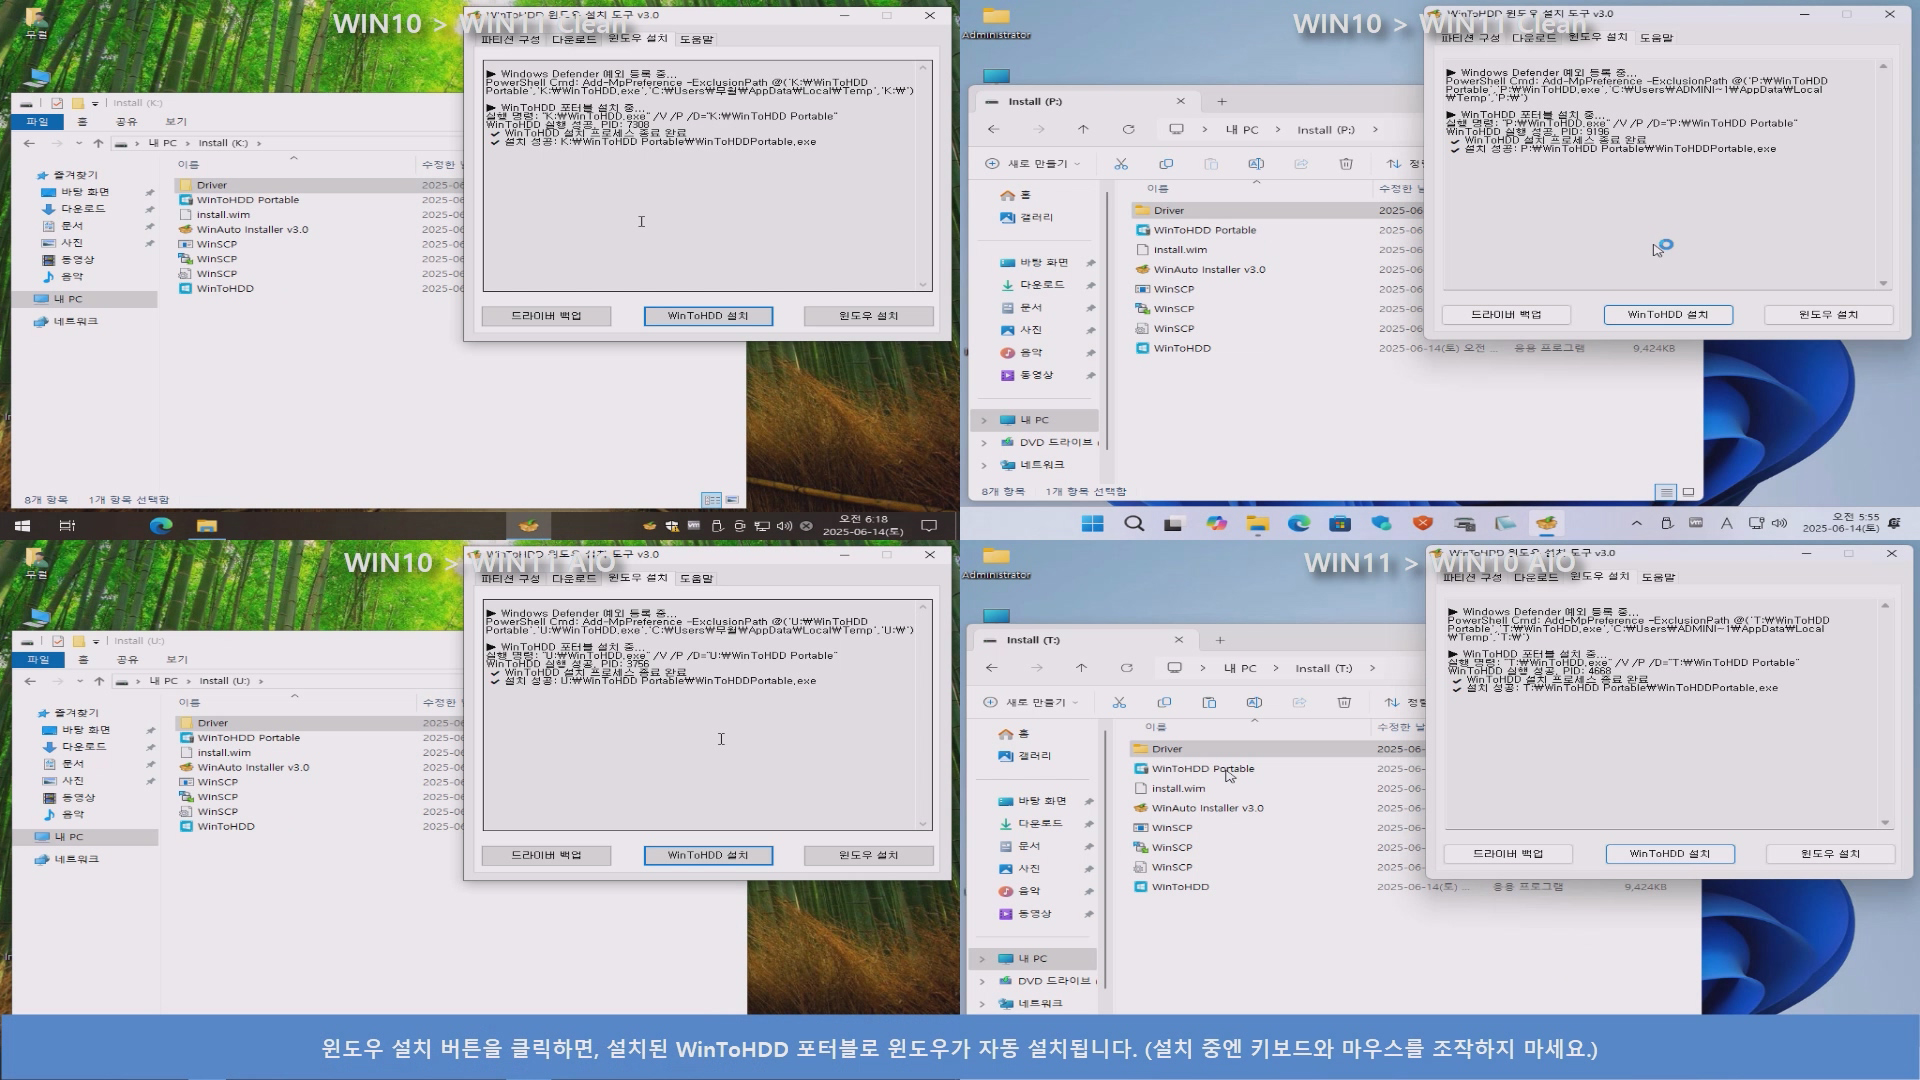Click the cut icon in Install (T:) toolbar
The width and height of the screenshot is (1920, 1080).
click(1119, 702)
